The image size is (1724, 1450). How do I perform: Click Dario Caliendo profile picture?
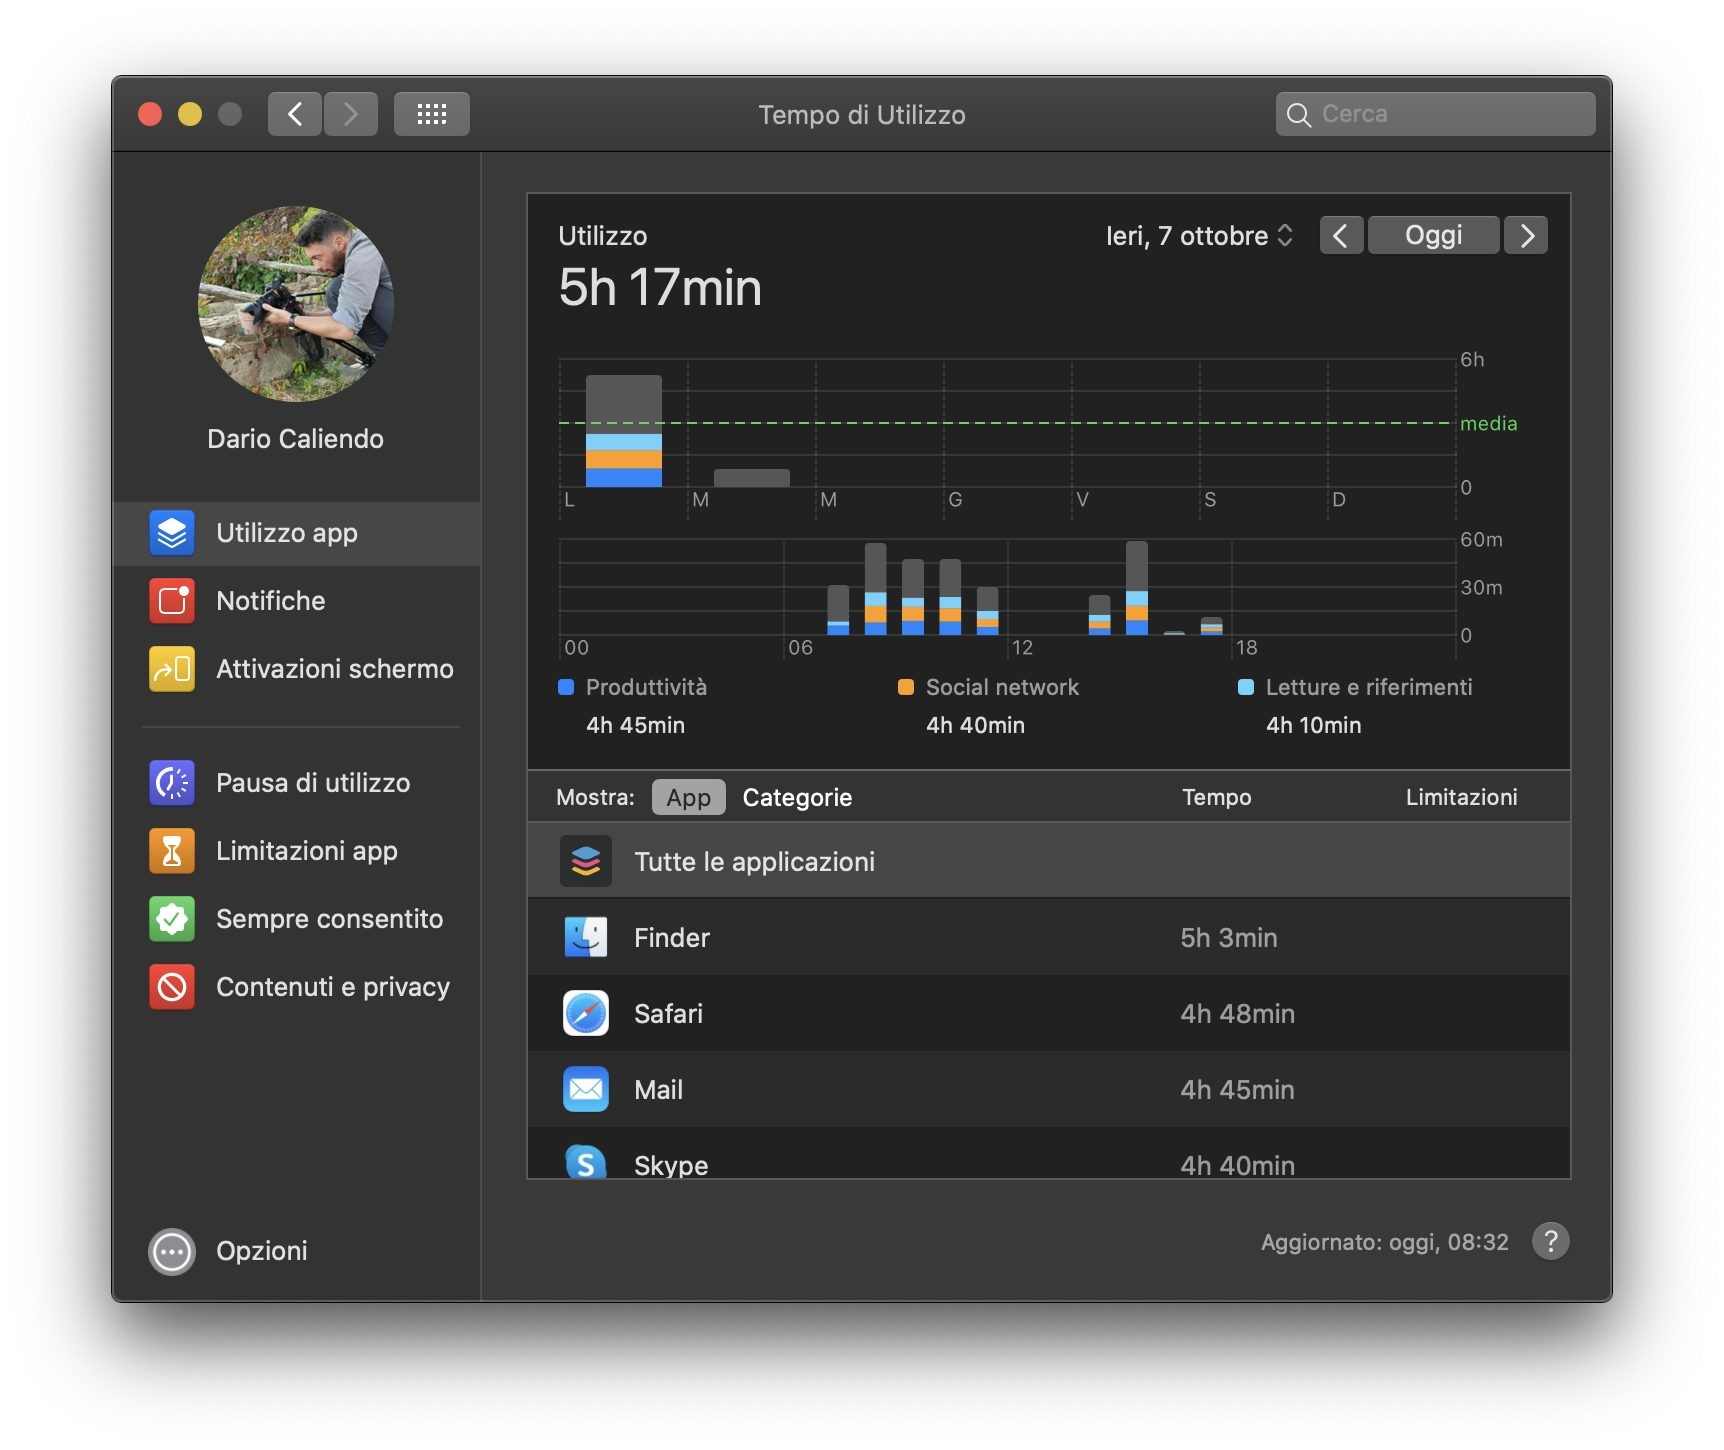point(296,304)
